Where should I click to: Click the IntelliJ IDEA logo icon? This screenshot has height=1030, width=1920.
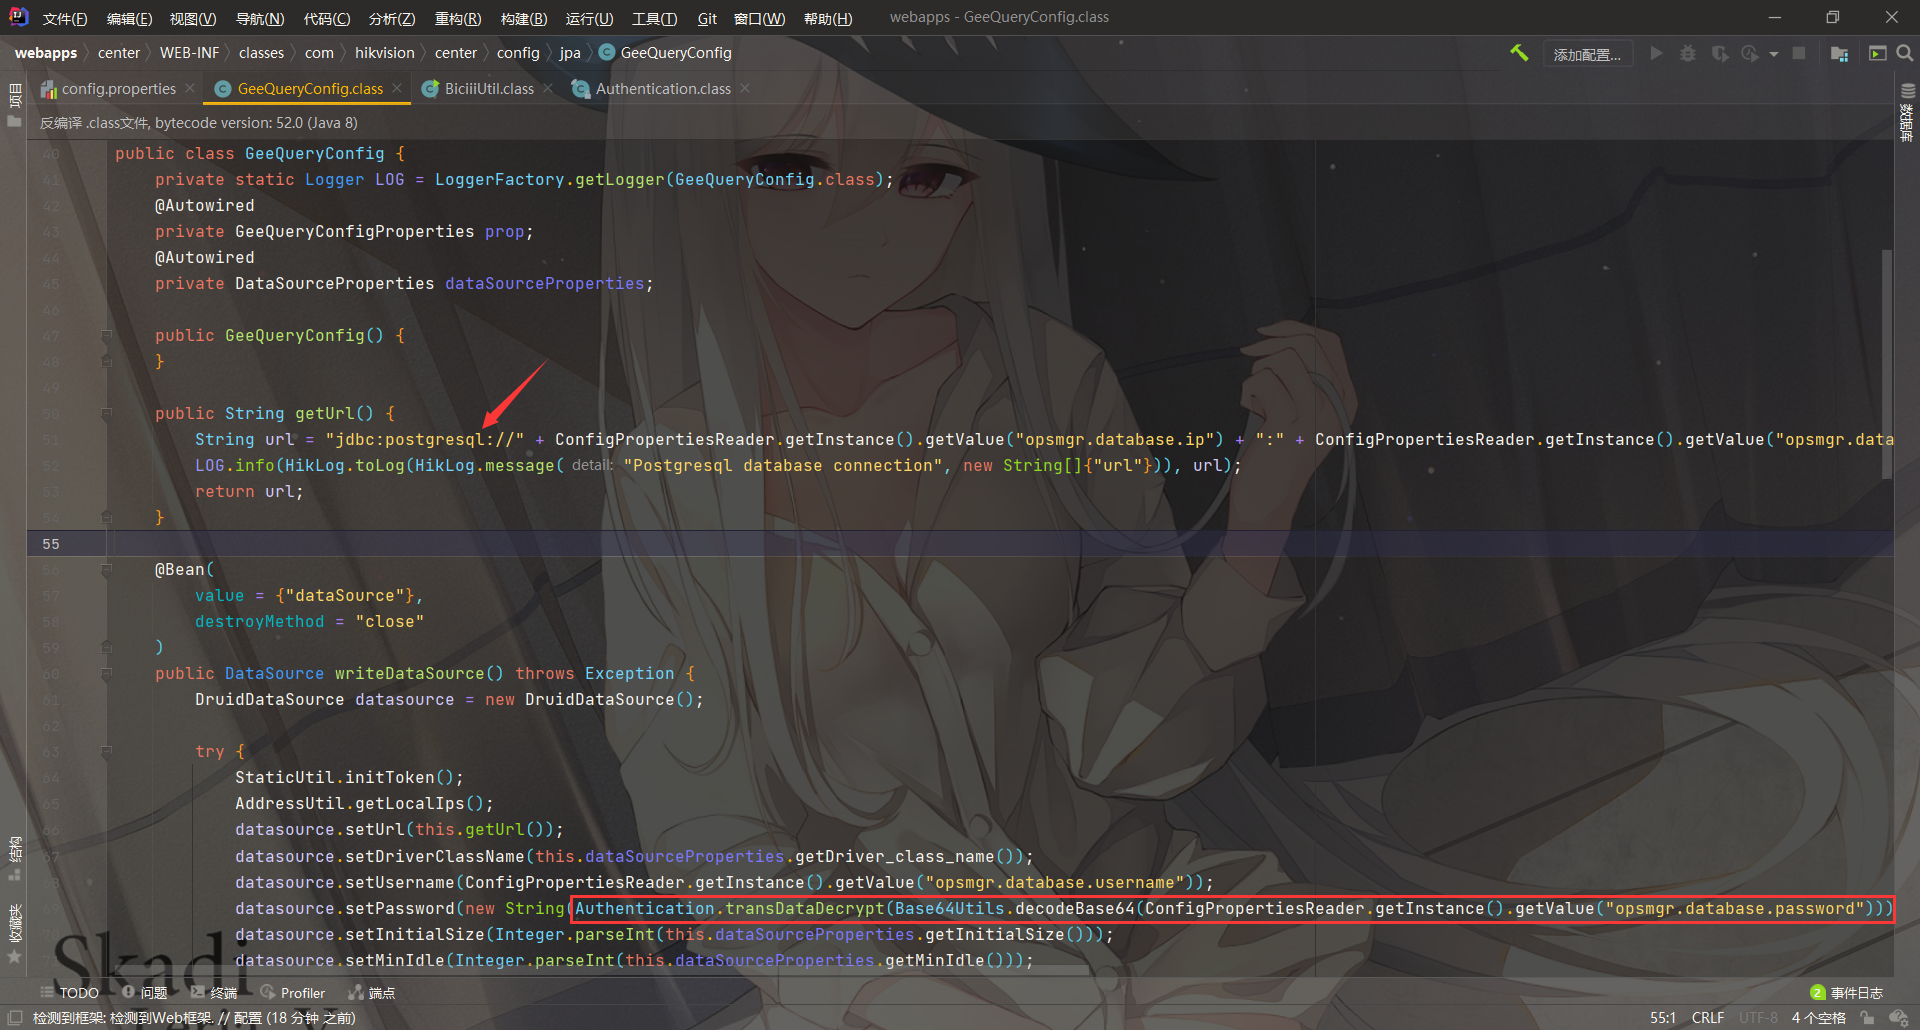click(x=18, y=17)
